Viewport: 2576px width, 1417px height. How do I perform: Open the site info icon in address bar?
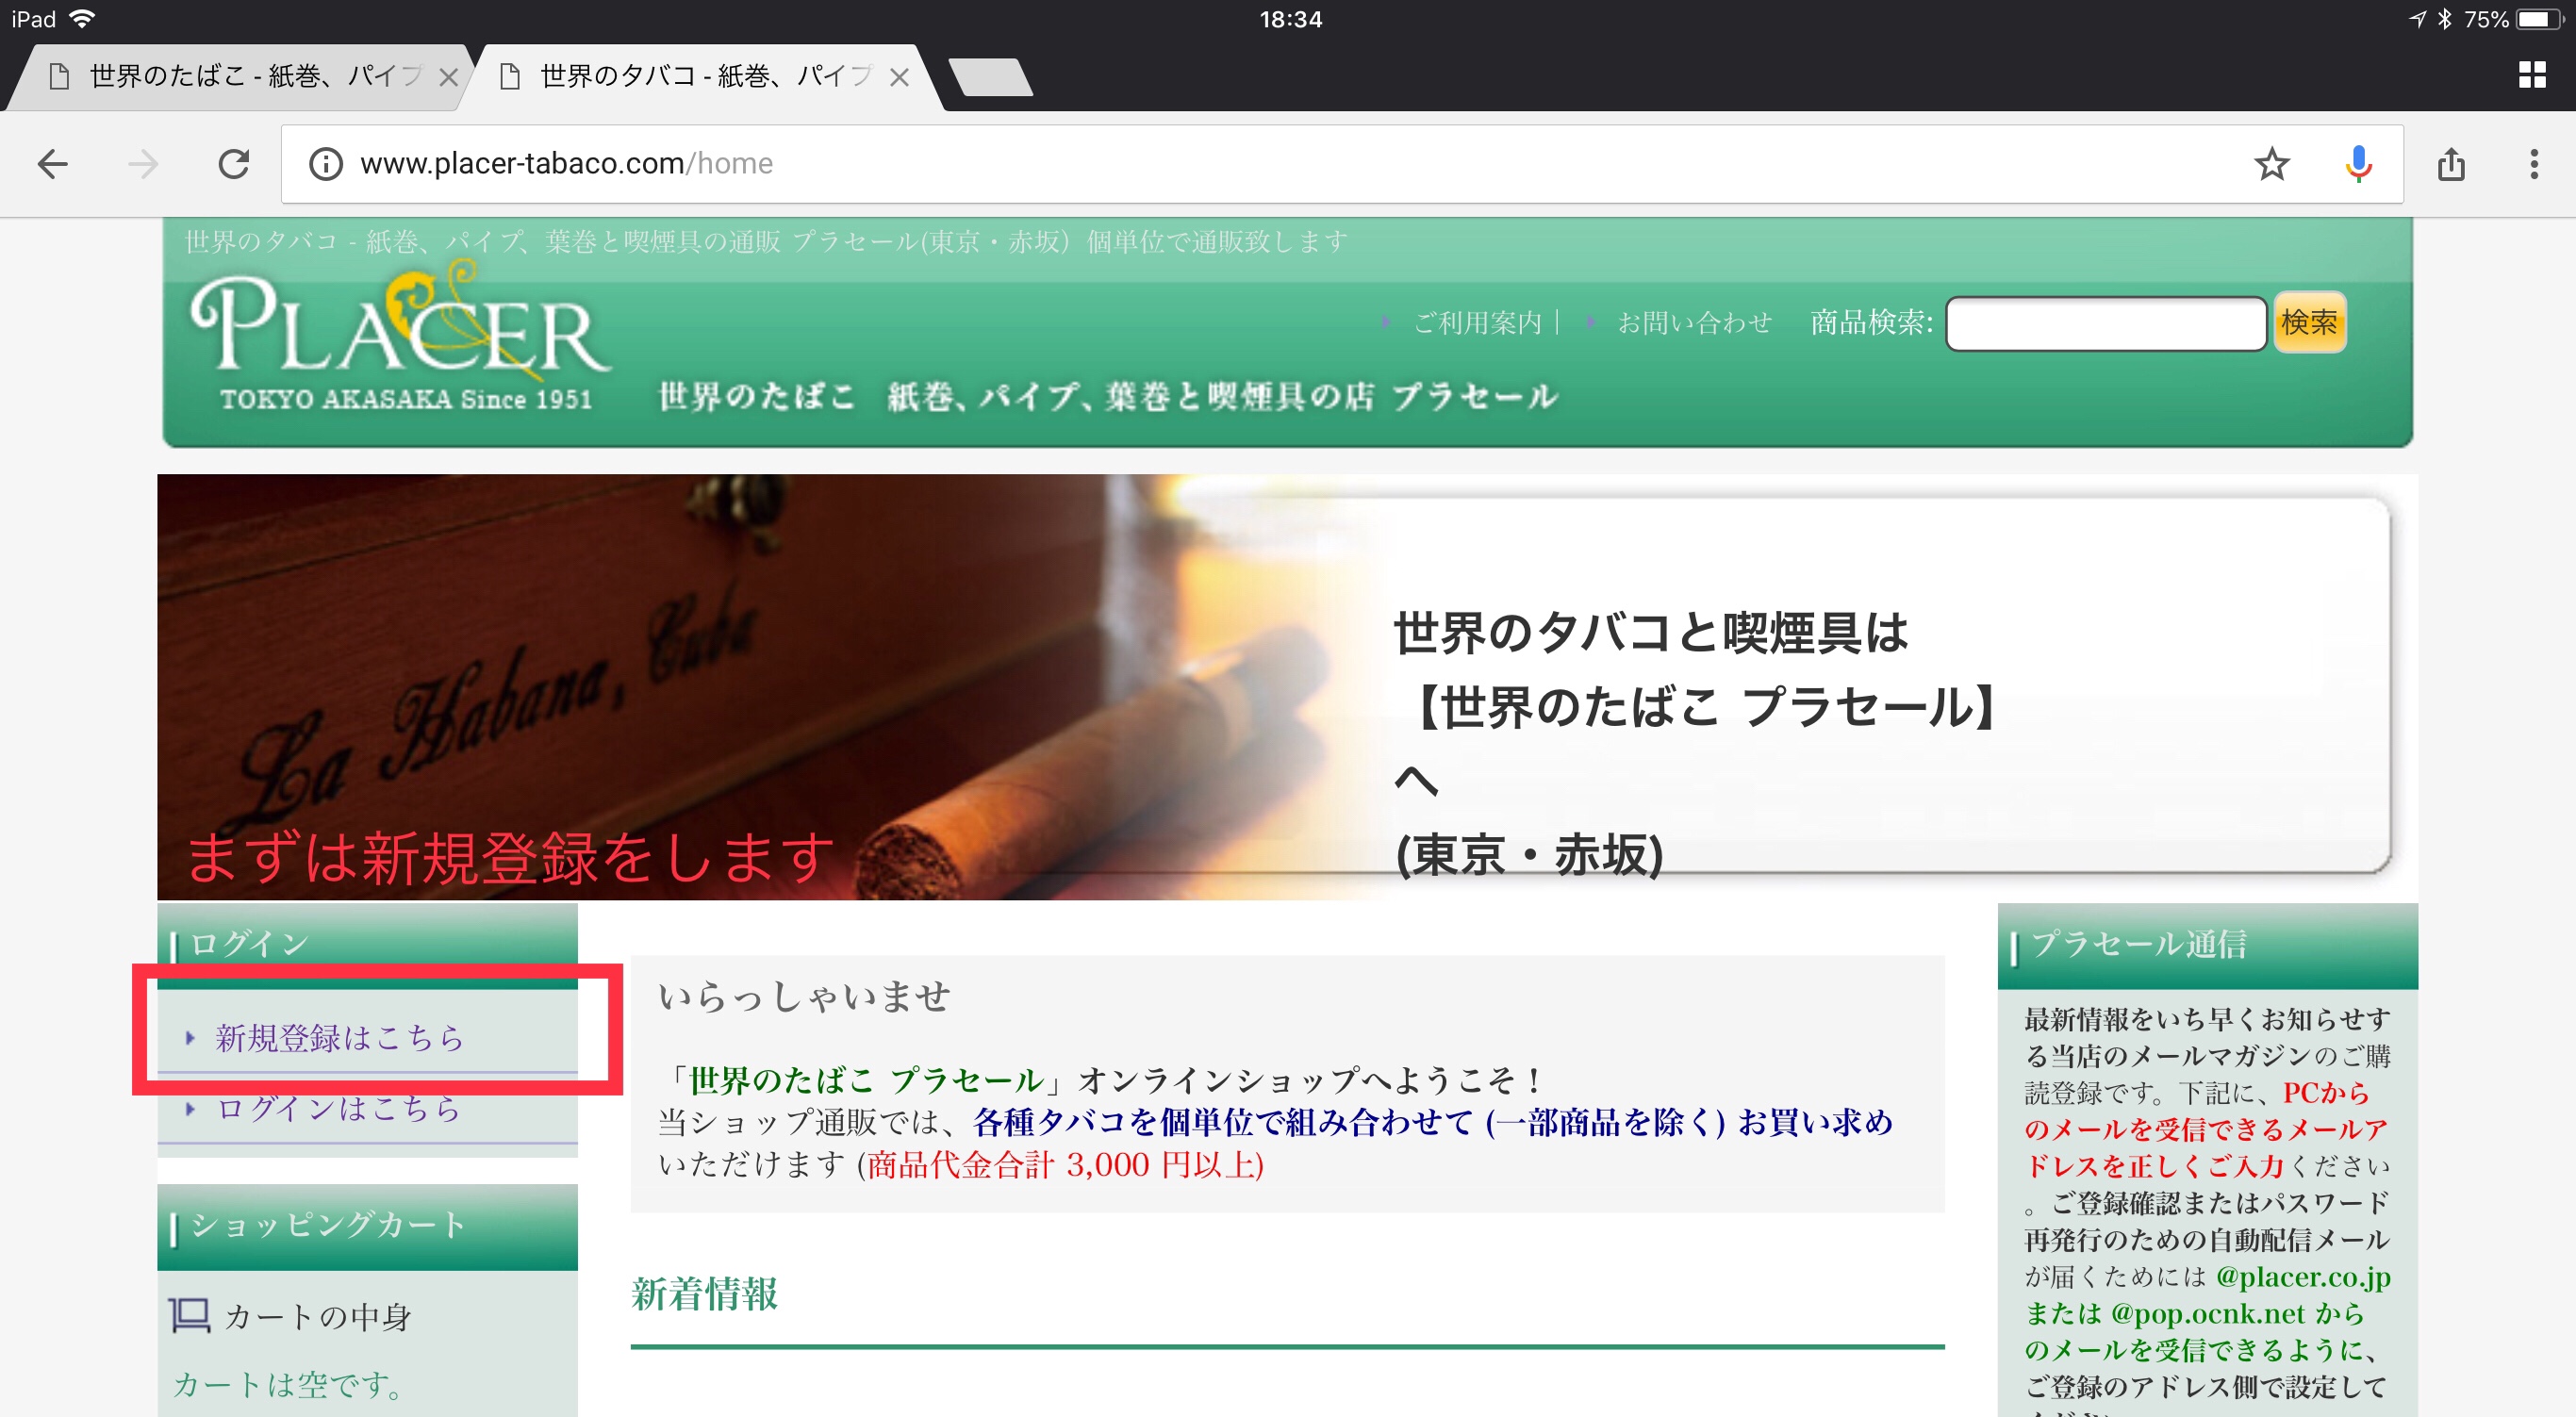coord(325,163)
